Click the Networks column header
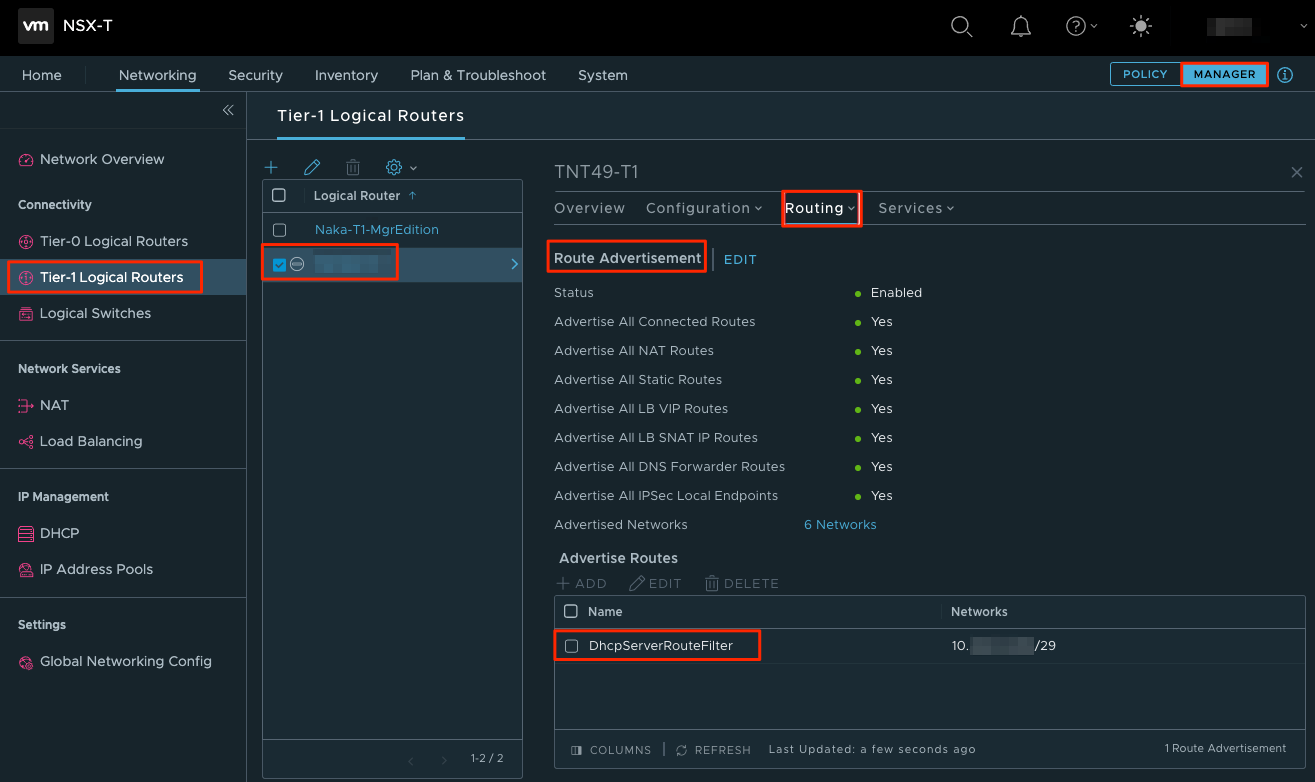The height and width of the screenshot is (782, 1315). click(x=979, y=611)
